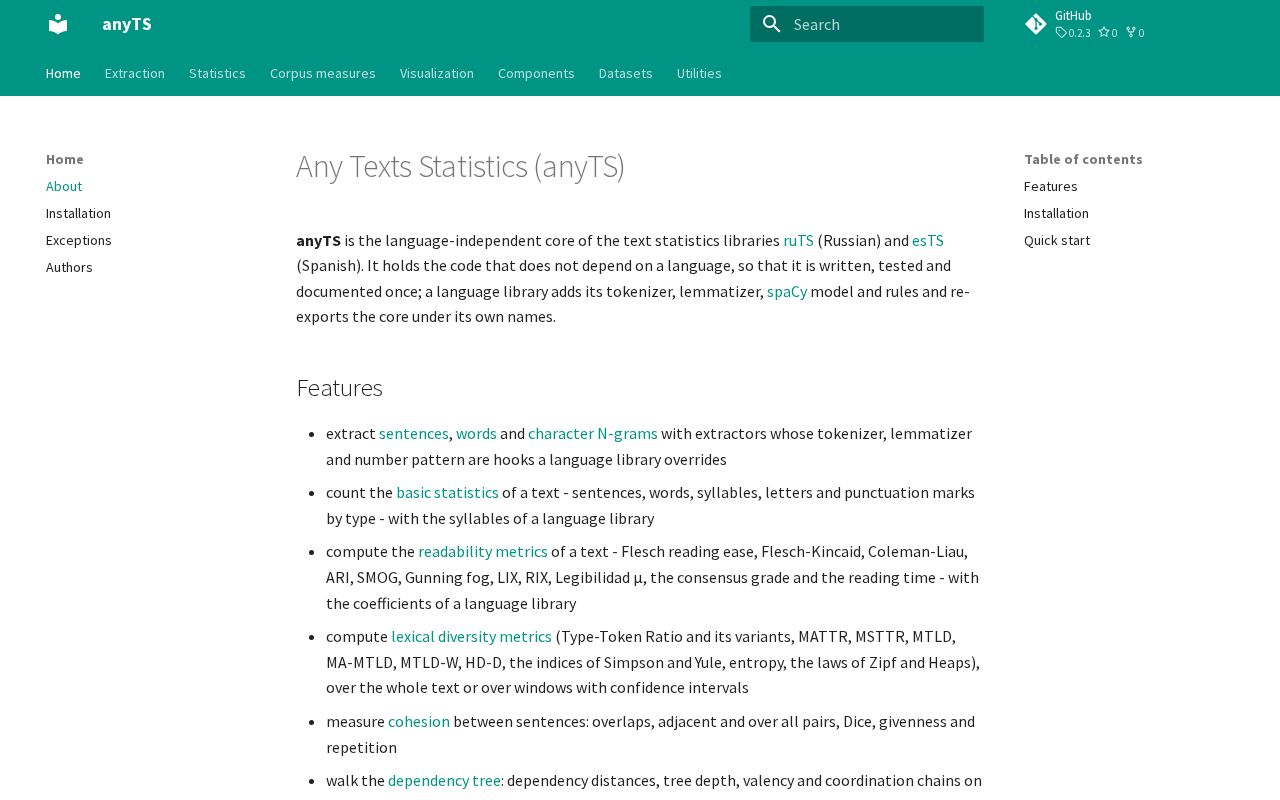
Task: Click the GitHub stars count icon
Action: pyautogui.click(x=1104, y=33)
